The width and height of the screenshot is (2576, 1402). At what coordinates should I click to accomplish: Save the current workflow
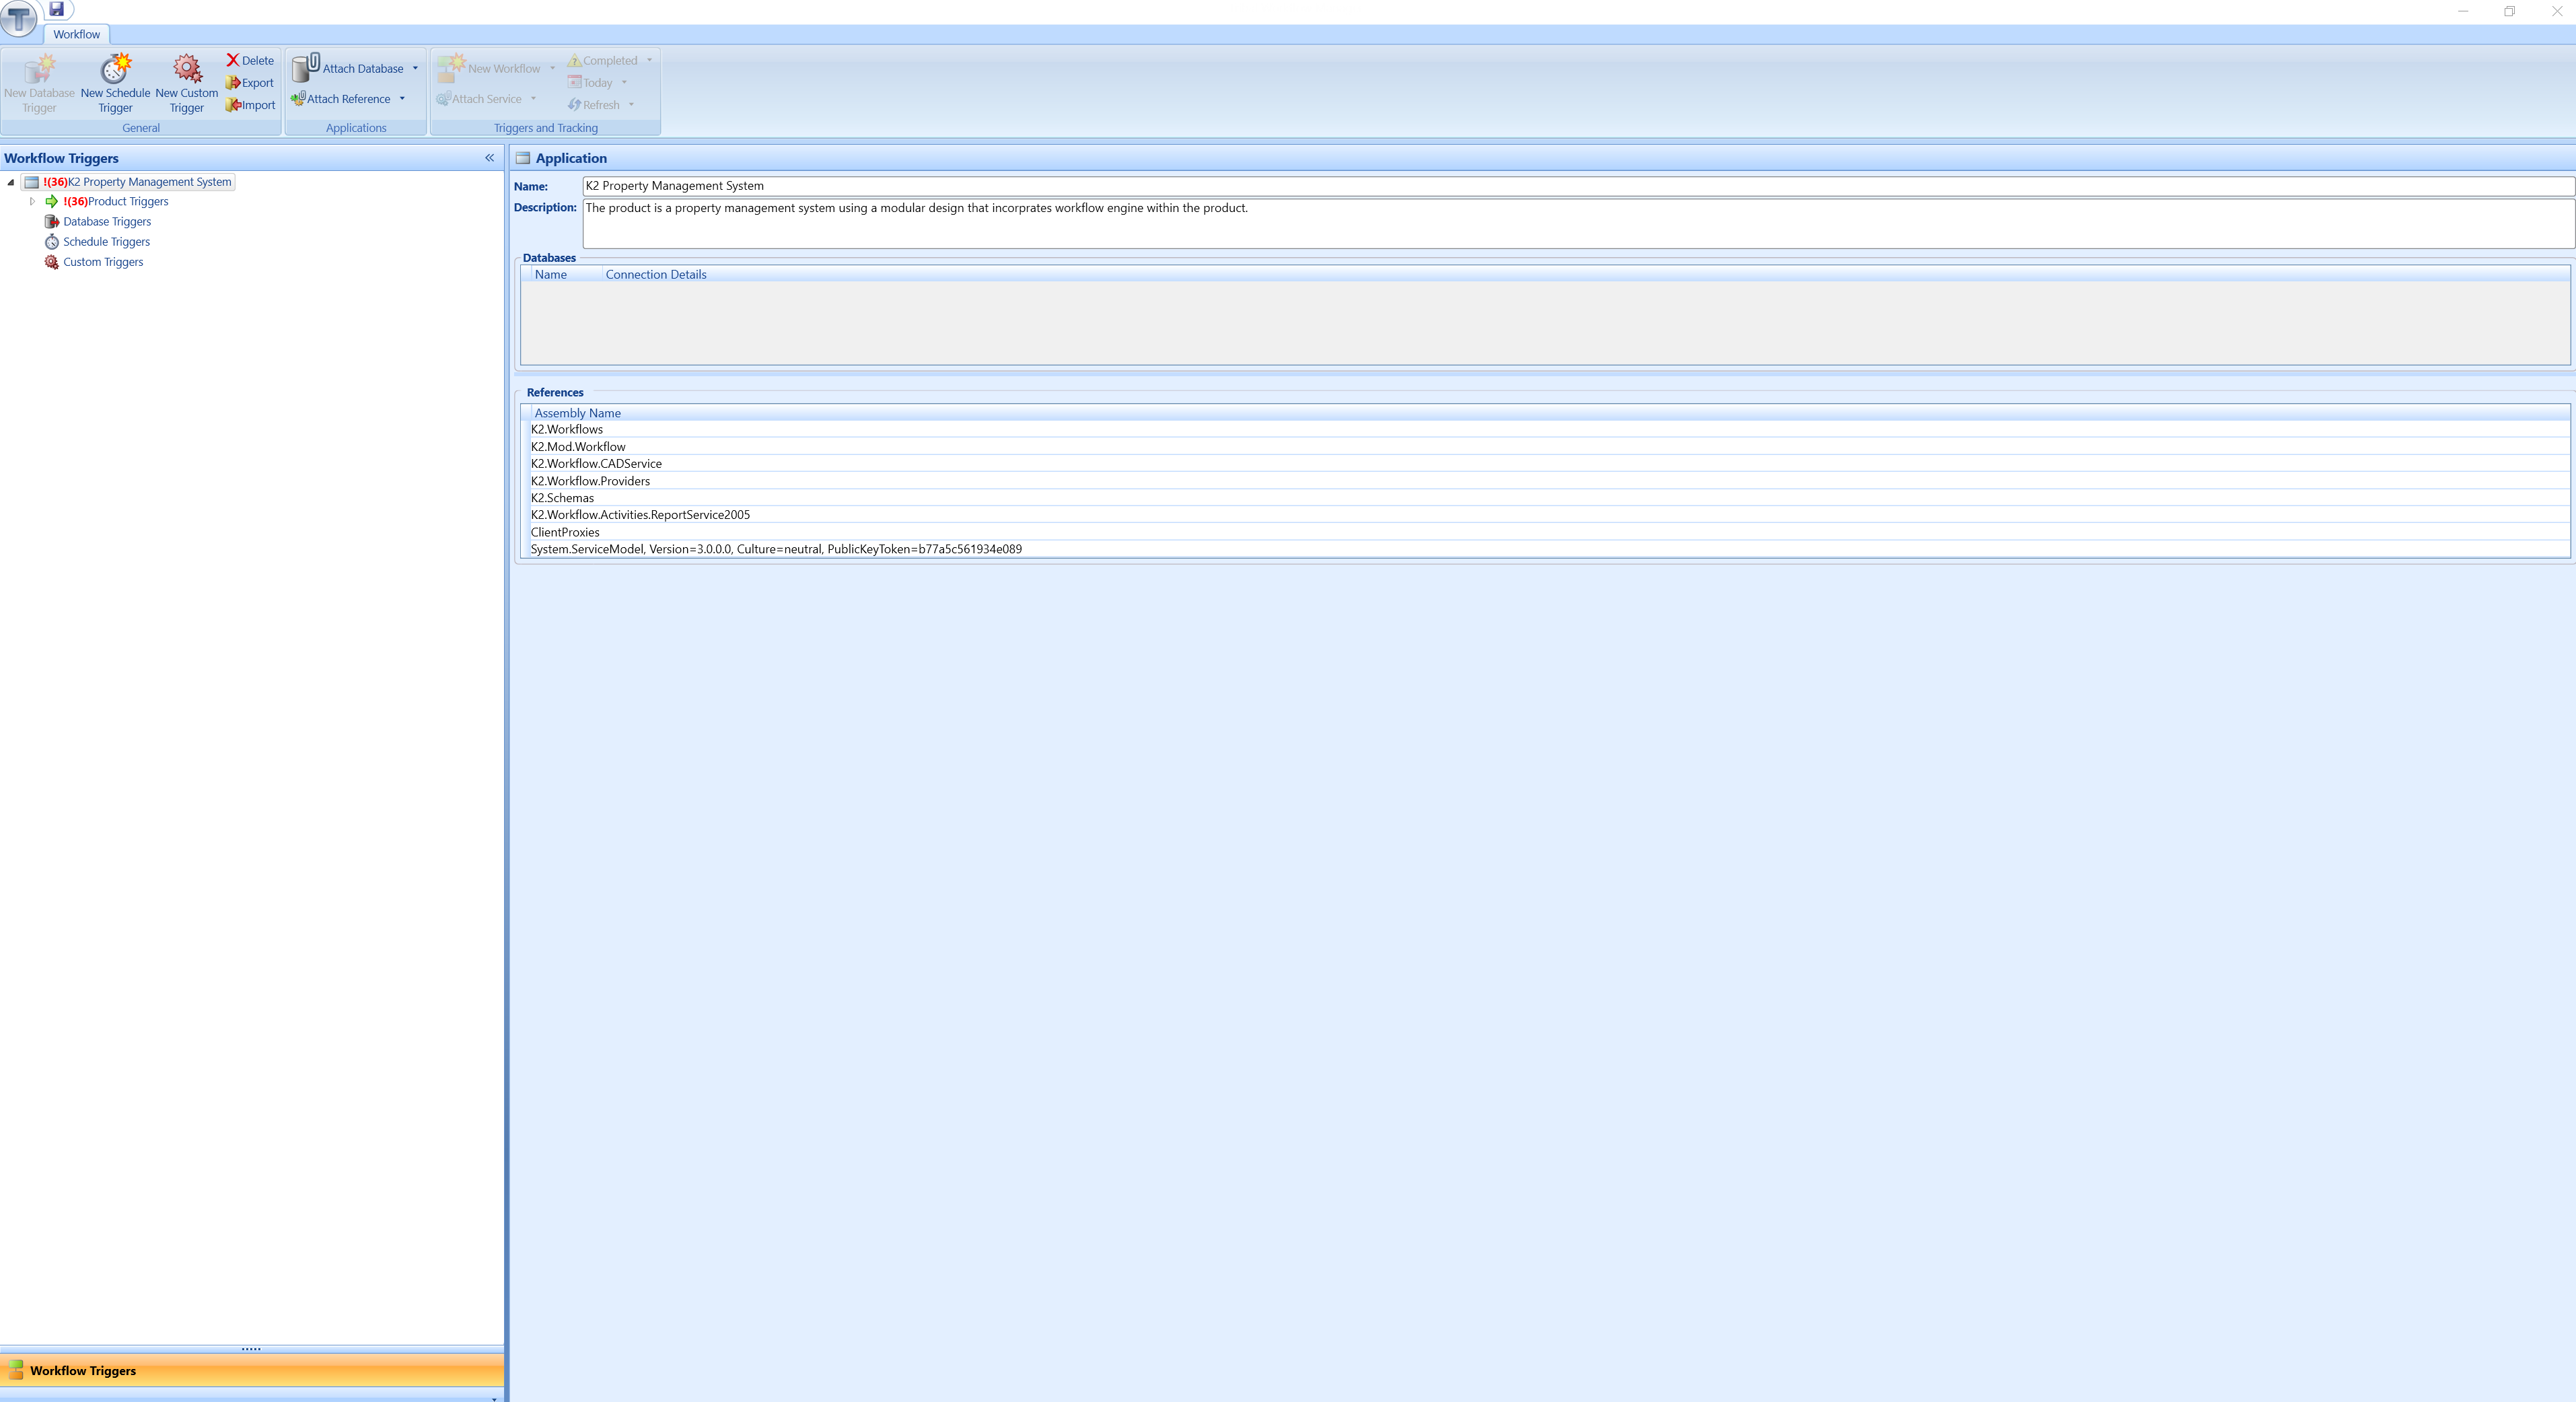(57, 9)
